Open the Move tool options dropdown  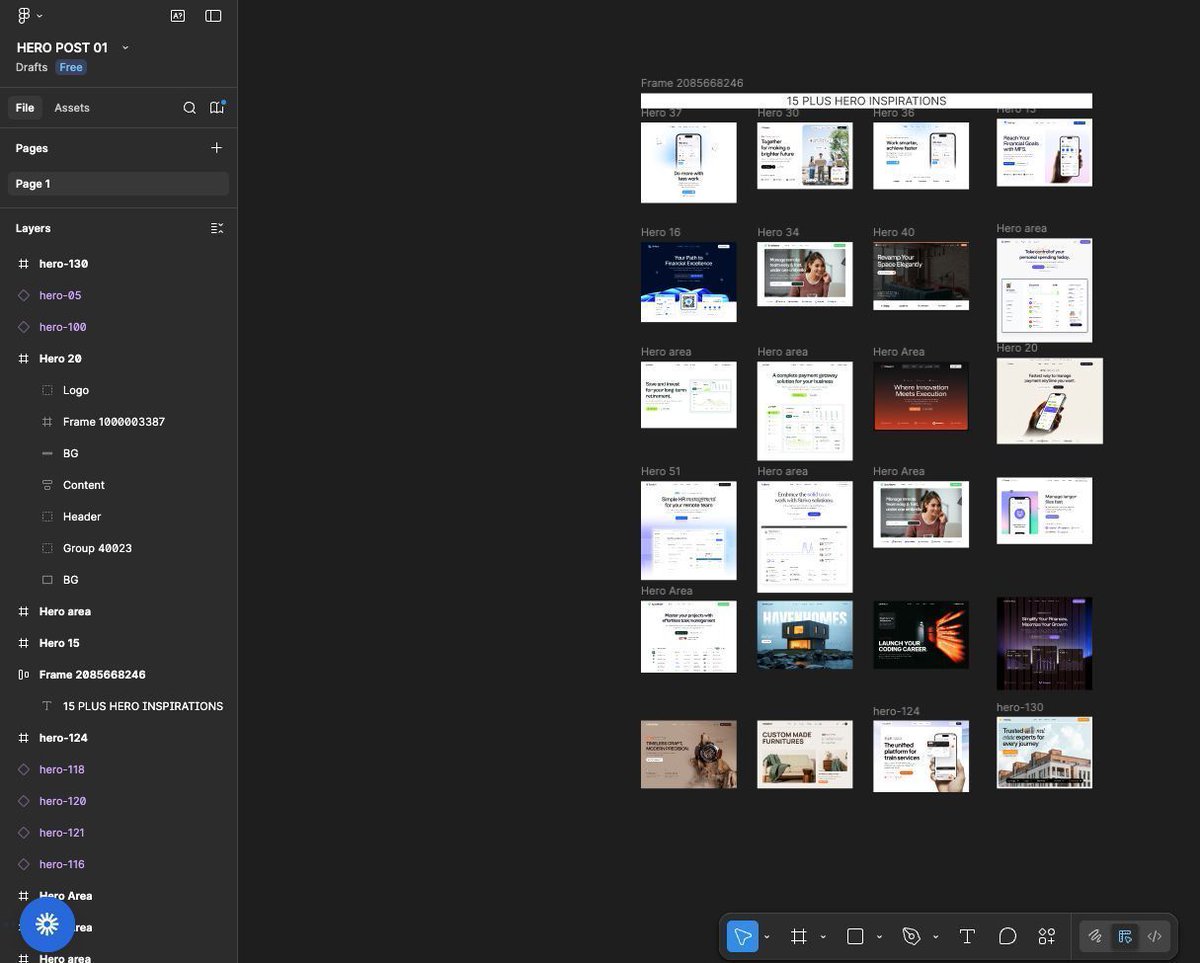tap(767, 937)
